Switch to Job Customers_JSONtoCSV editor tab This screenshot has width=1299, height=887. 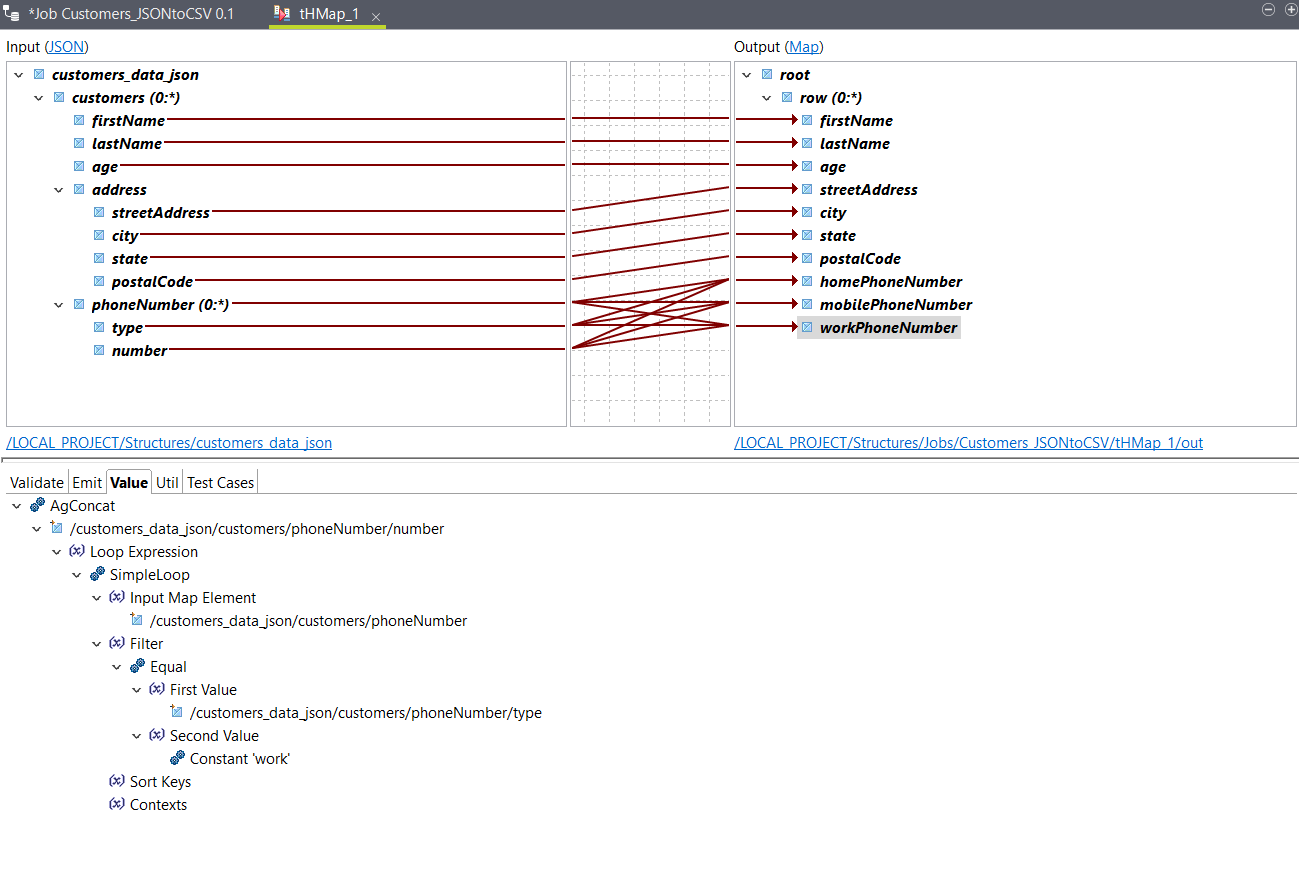pos(130,14)
